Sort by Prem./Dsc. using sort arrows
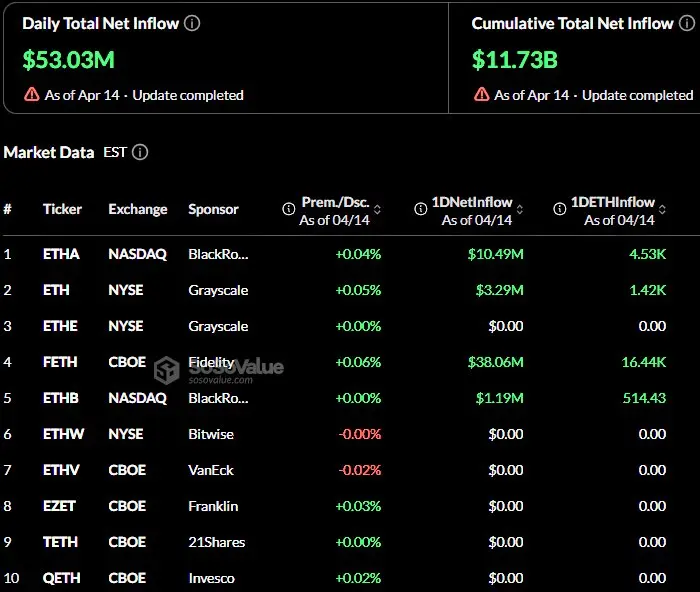 click(x=377, y=209)
